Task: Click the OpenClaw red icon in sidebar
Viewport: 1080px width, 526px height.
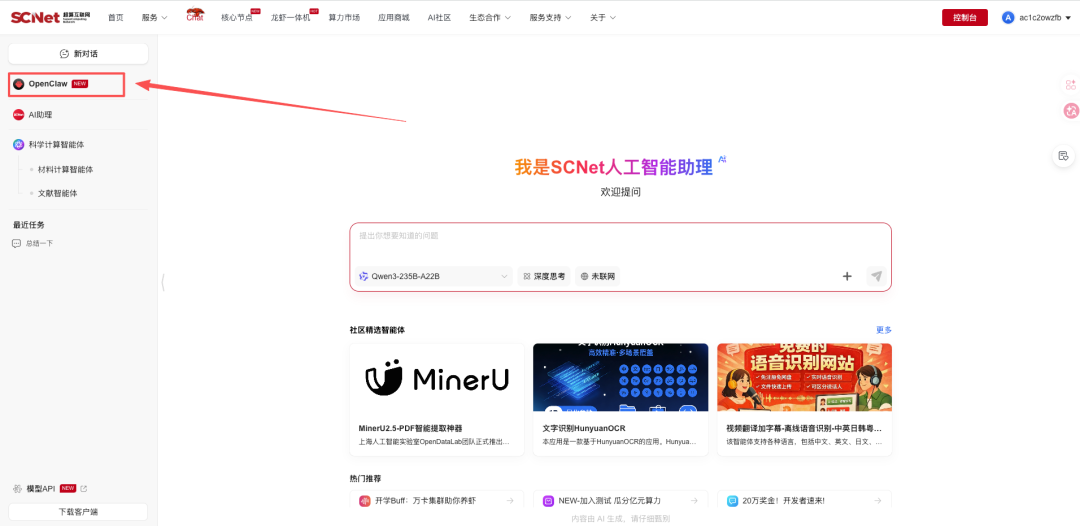Action: click(19, 84)
